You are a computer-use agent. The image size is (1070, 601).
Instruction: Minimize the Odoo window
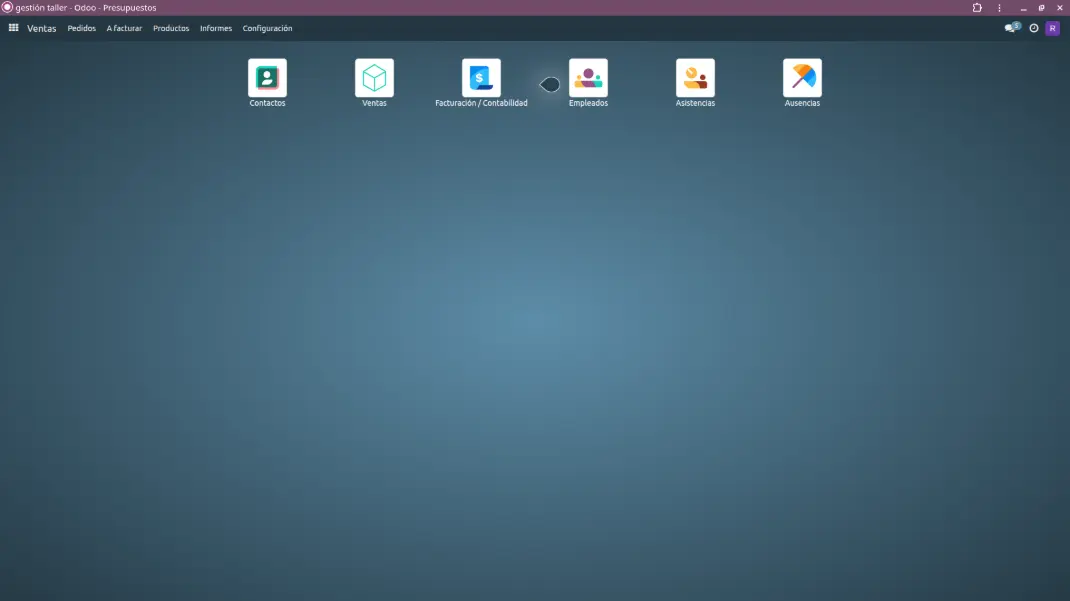[x=1023, y=8]
